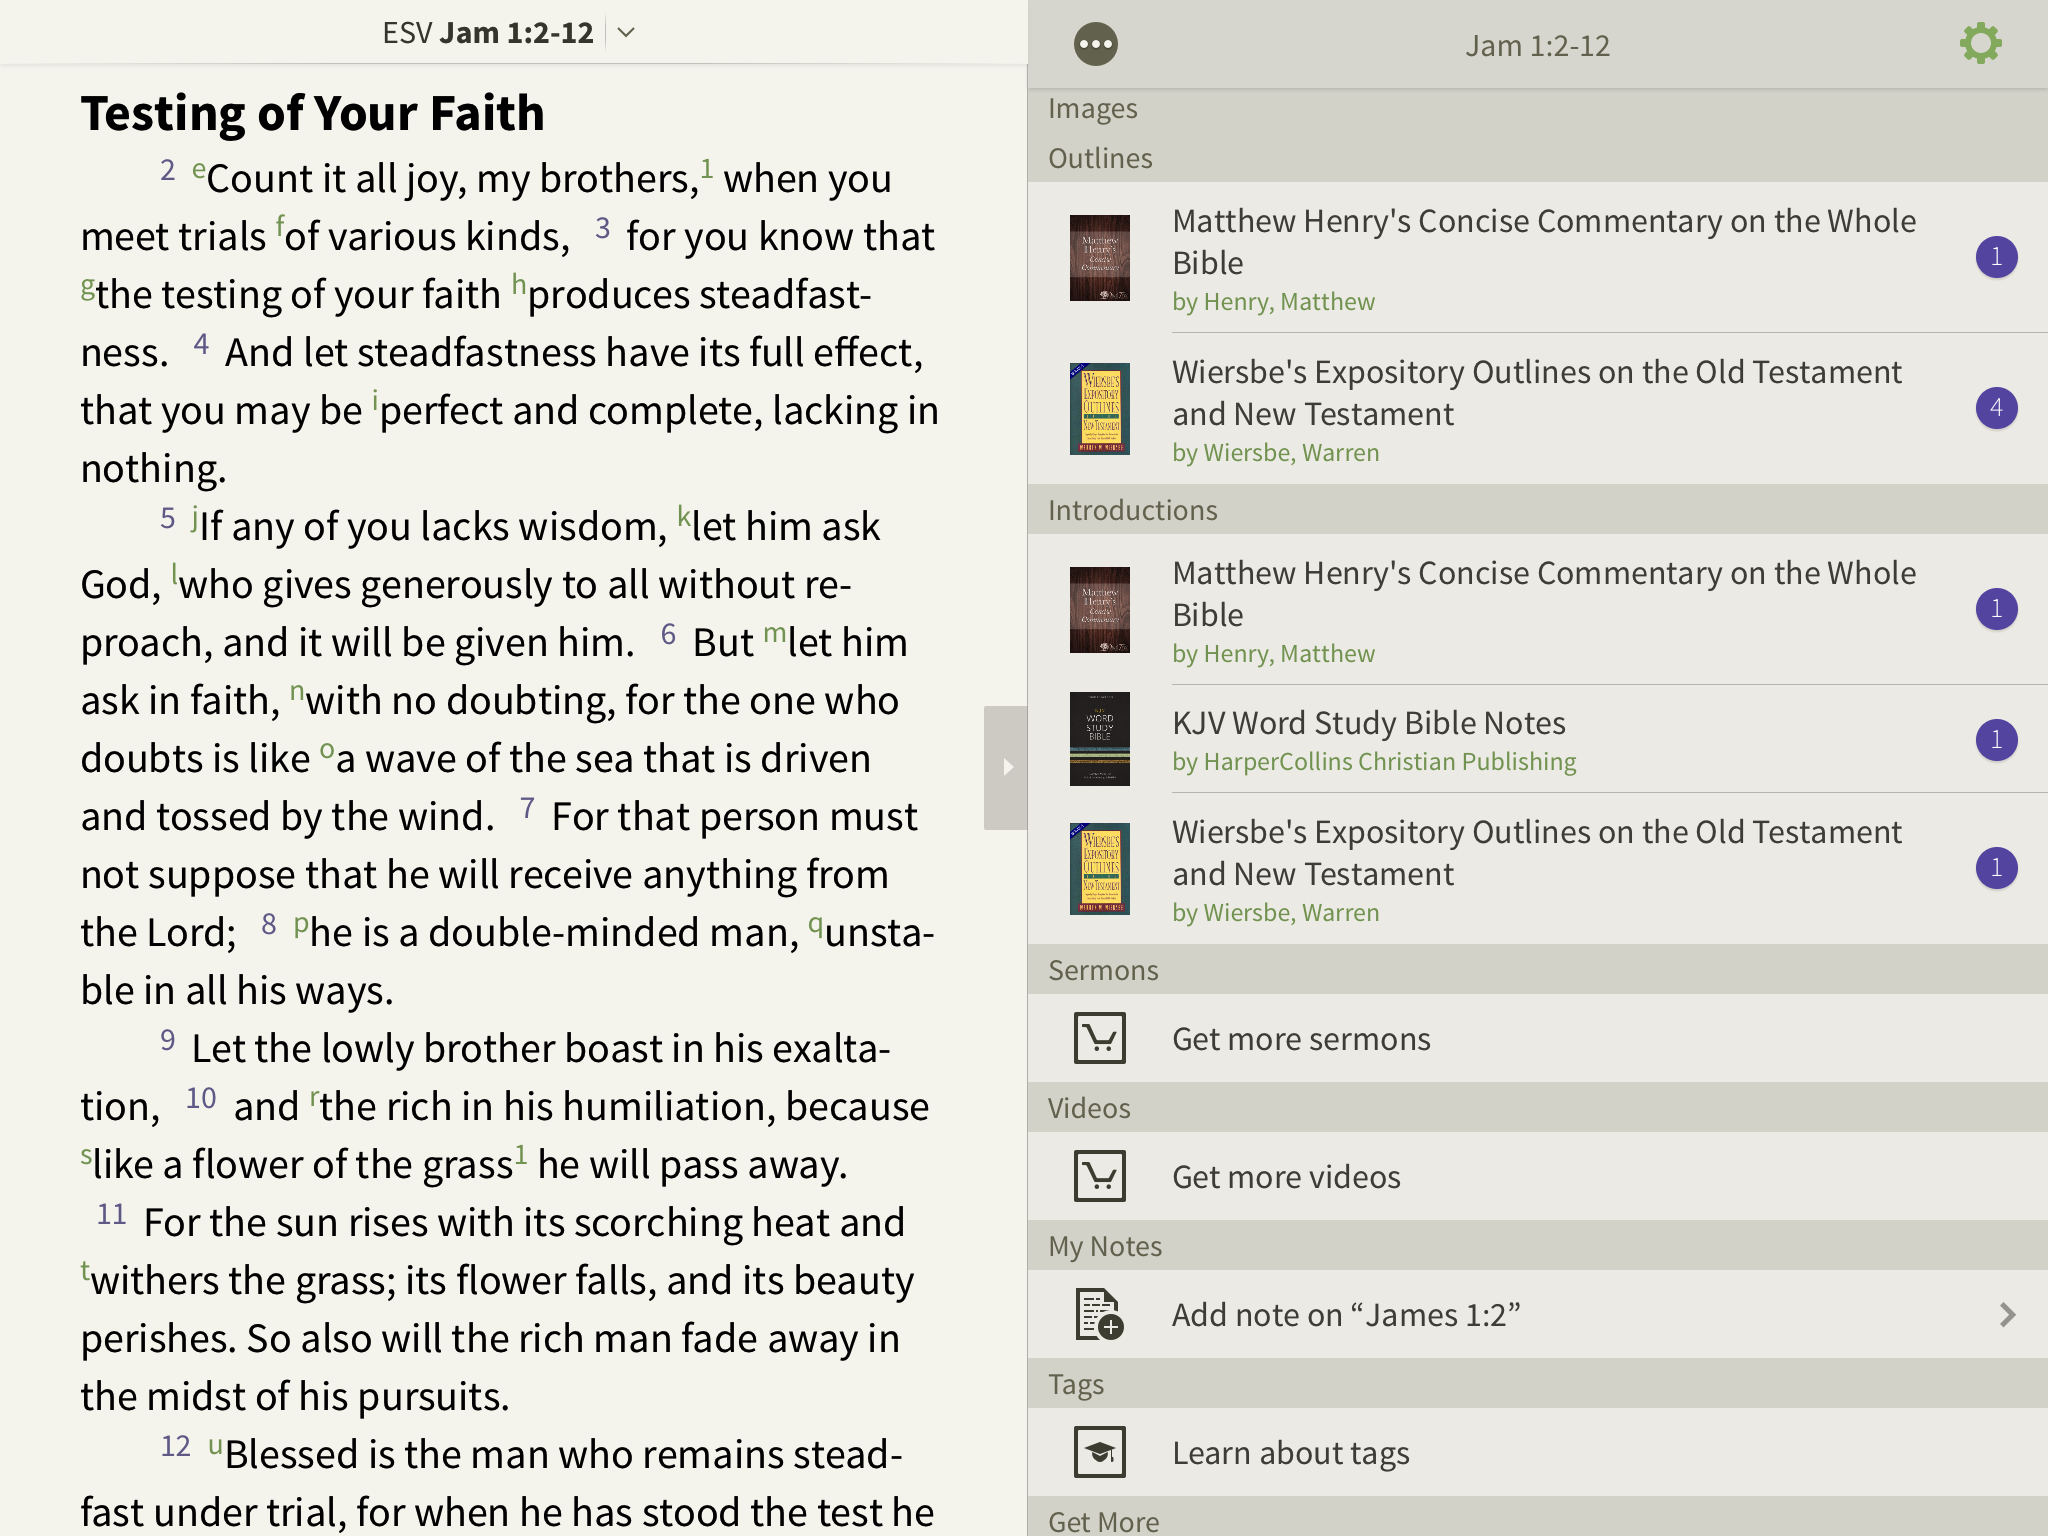The image size is (2048, 1536).
Task: Expand Add note on James 1:2 chevron
Action: (2007, 1314)
